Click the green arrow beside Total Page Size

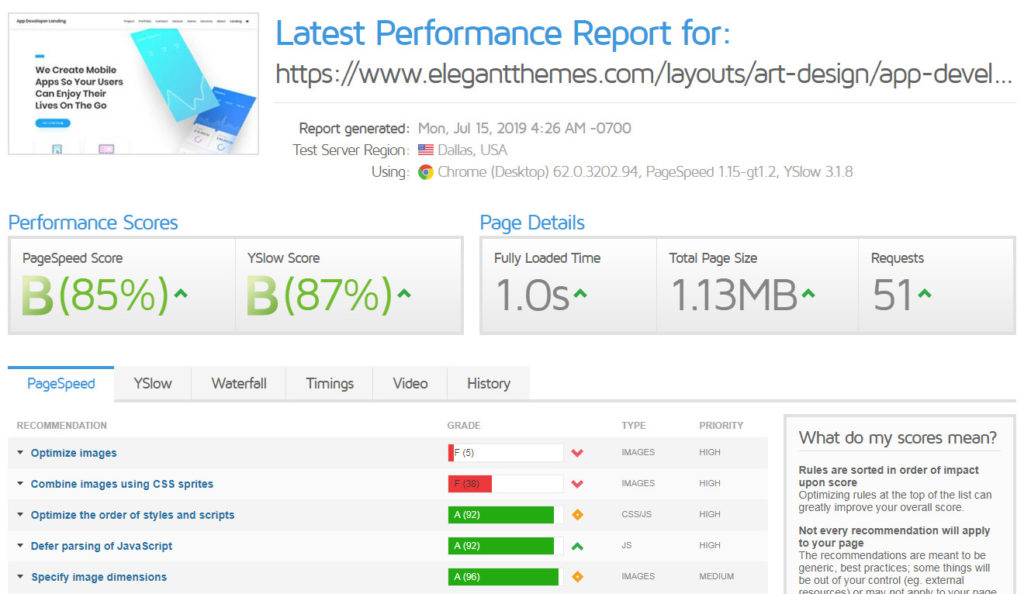(x=808, y=294)
